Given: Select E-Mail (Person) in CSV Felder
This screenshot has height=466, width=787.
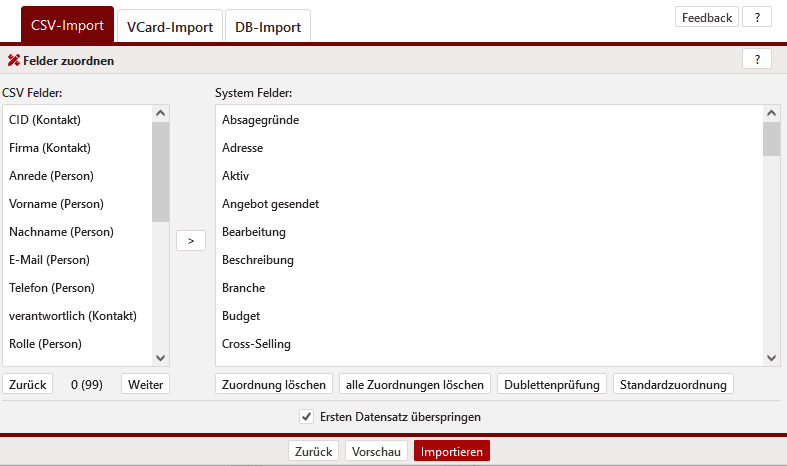Looking at the screenshot, I should [49, 260].
